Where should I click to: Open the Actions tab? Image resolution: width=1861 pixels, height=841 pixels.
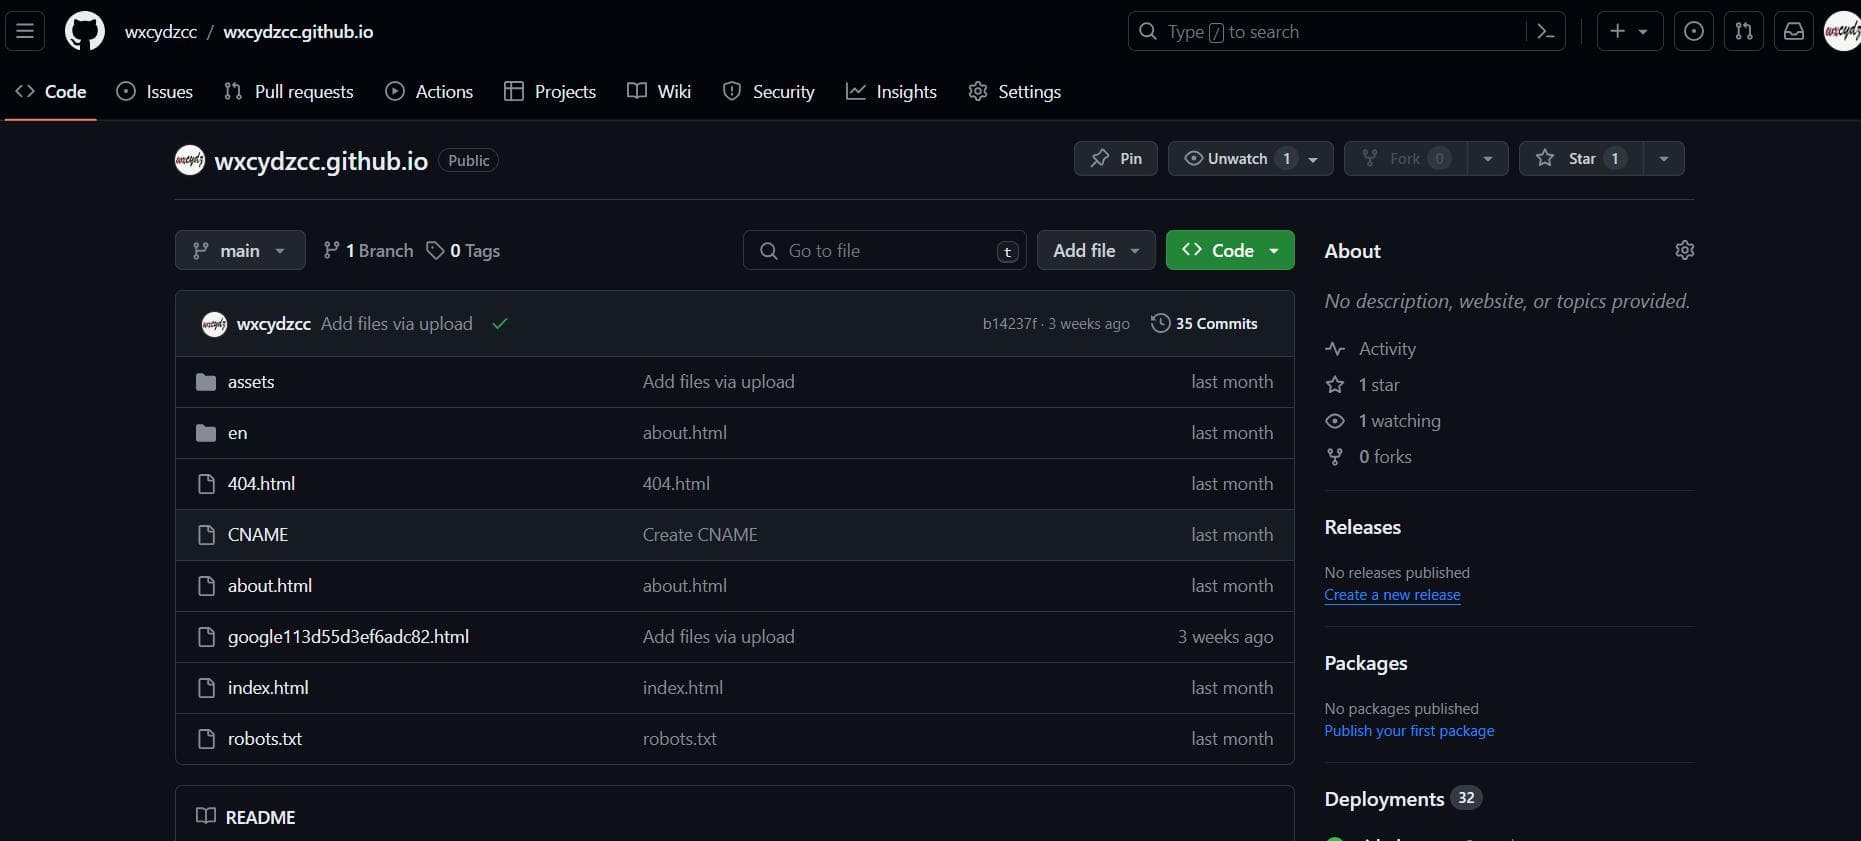(429, 91)
